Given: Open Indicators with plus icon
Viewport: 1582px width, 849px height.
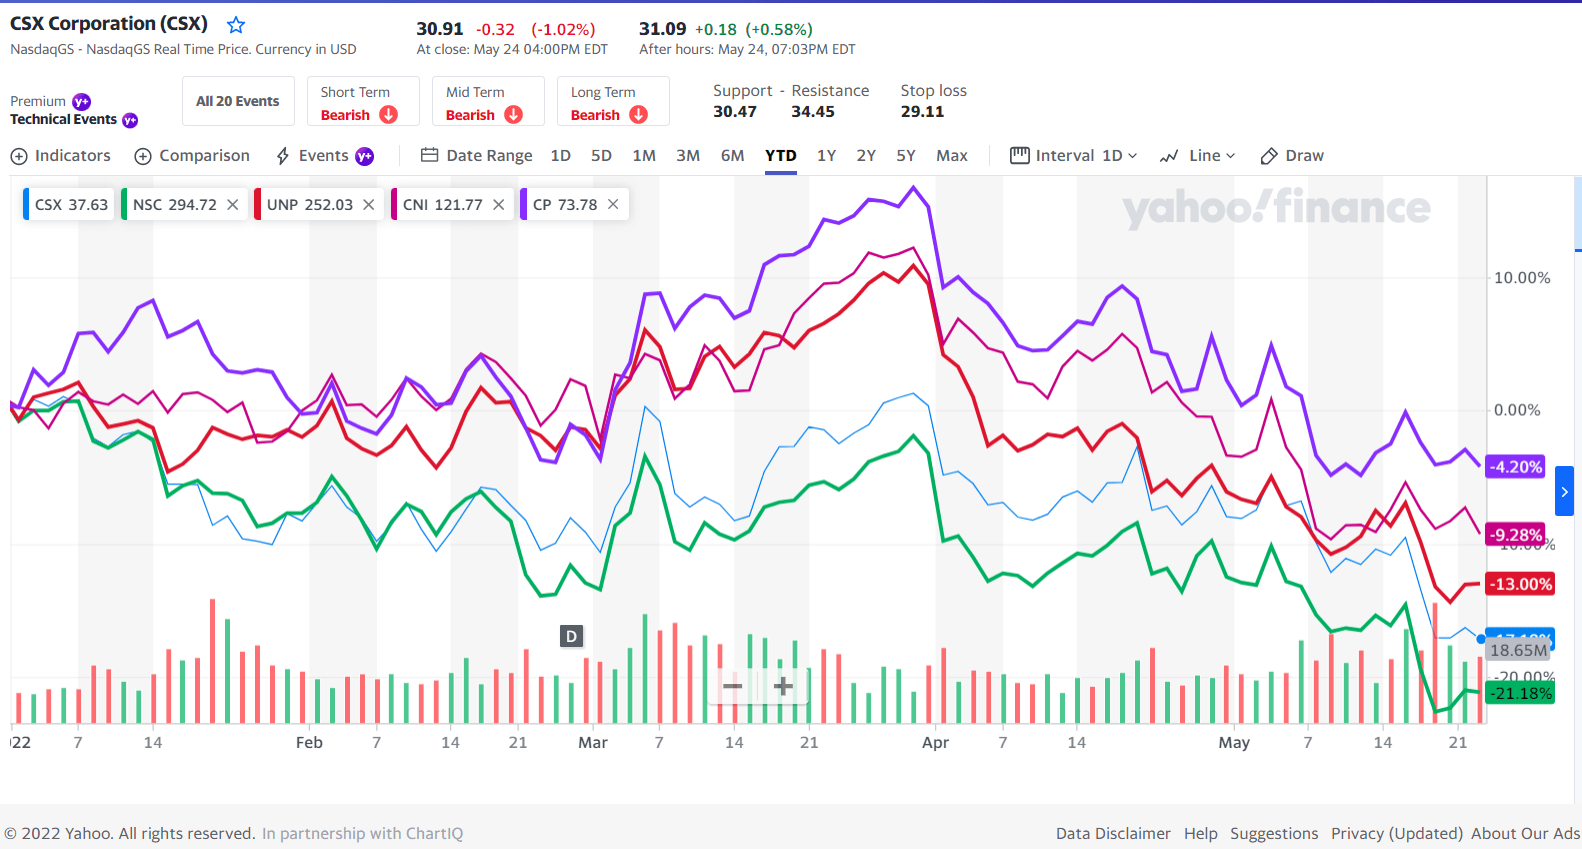Looking at the screenshot, I should coord(60,156).
